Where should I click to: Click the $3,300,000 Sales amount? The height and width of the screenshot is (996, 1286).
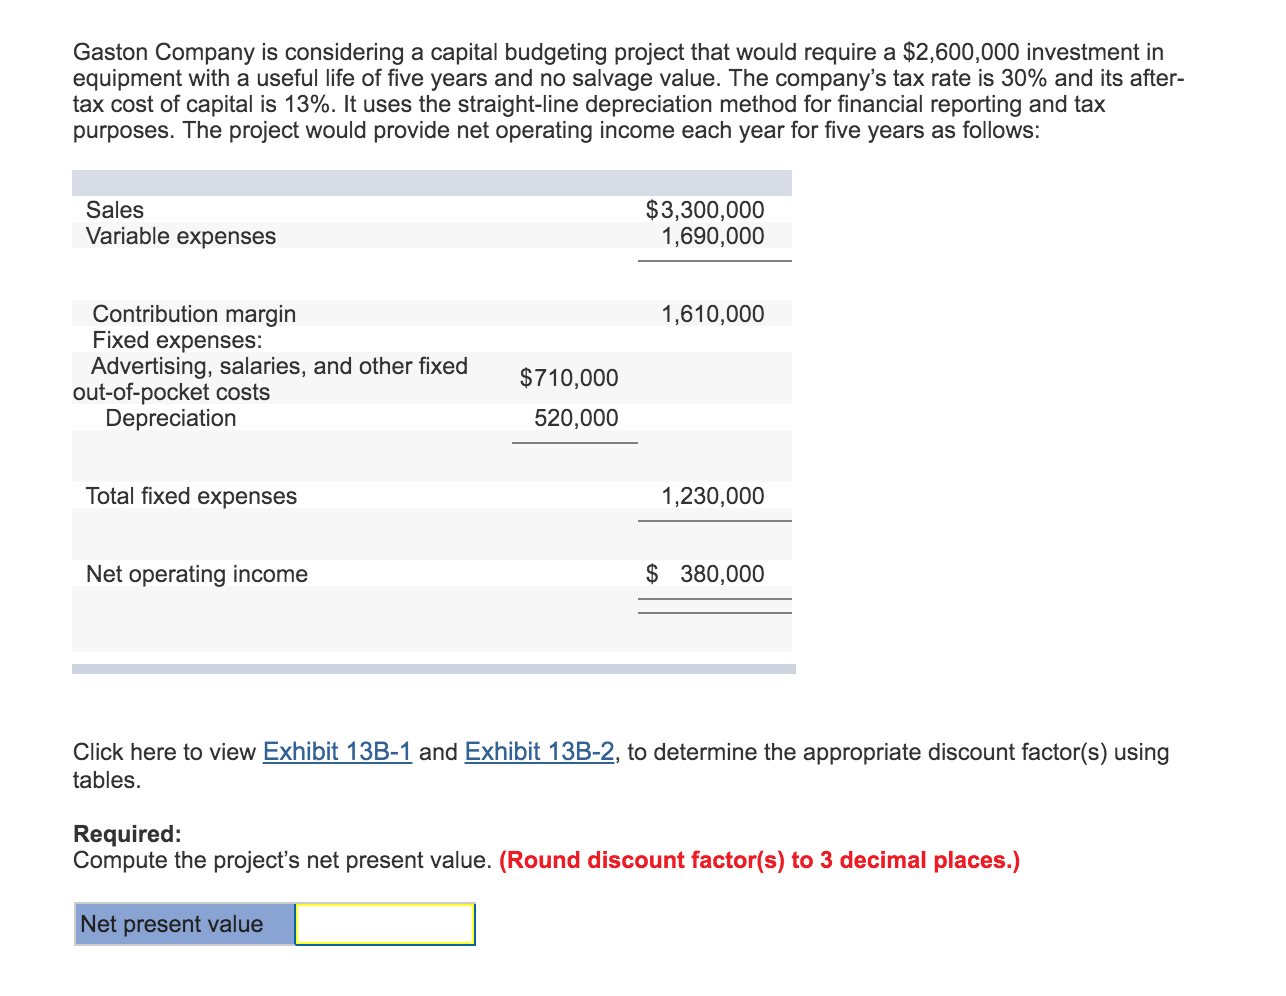click(x=705, y=210)
